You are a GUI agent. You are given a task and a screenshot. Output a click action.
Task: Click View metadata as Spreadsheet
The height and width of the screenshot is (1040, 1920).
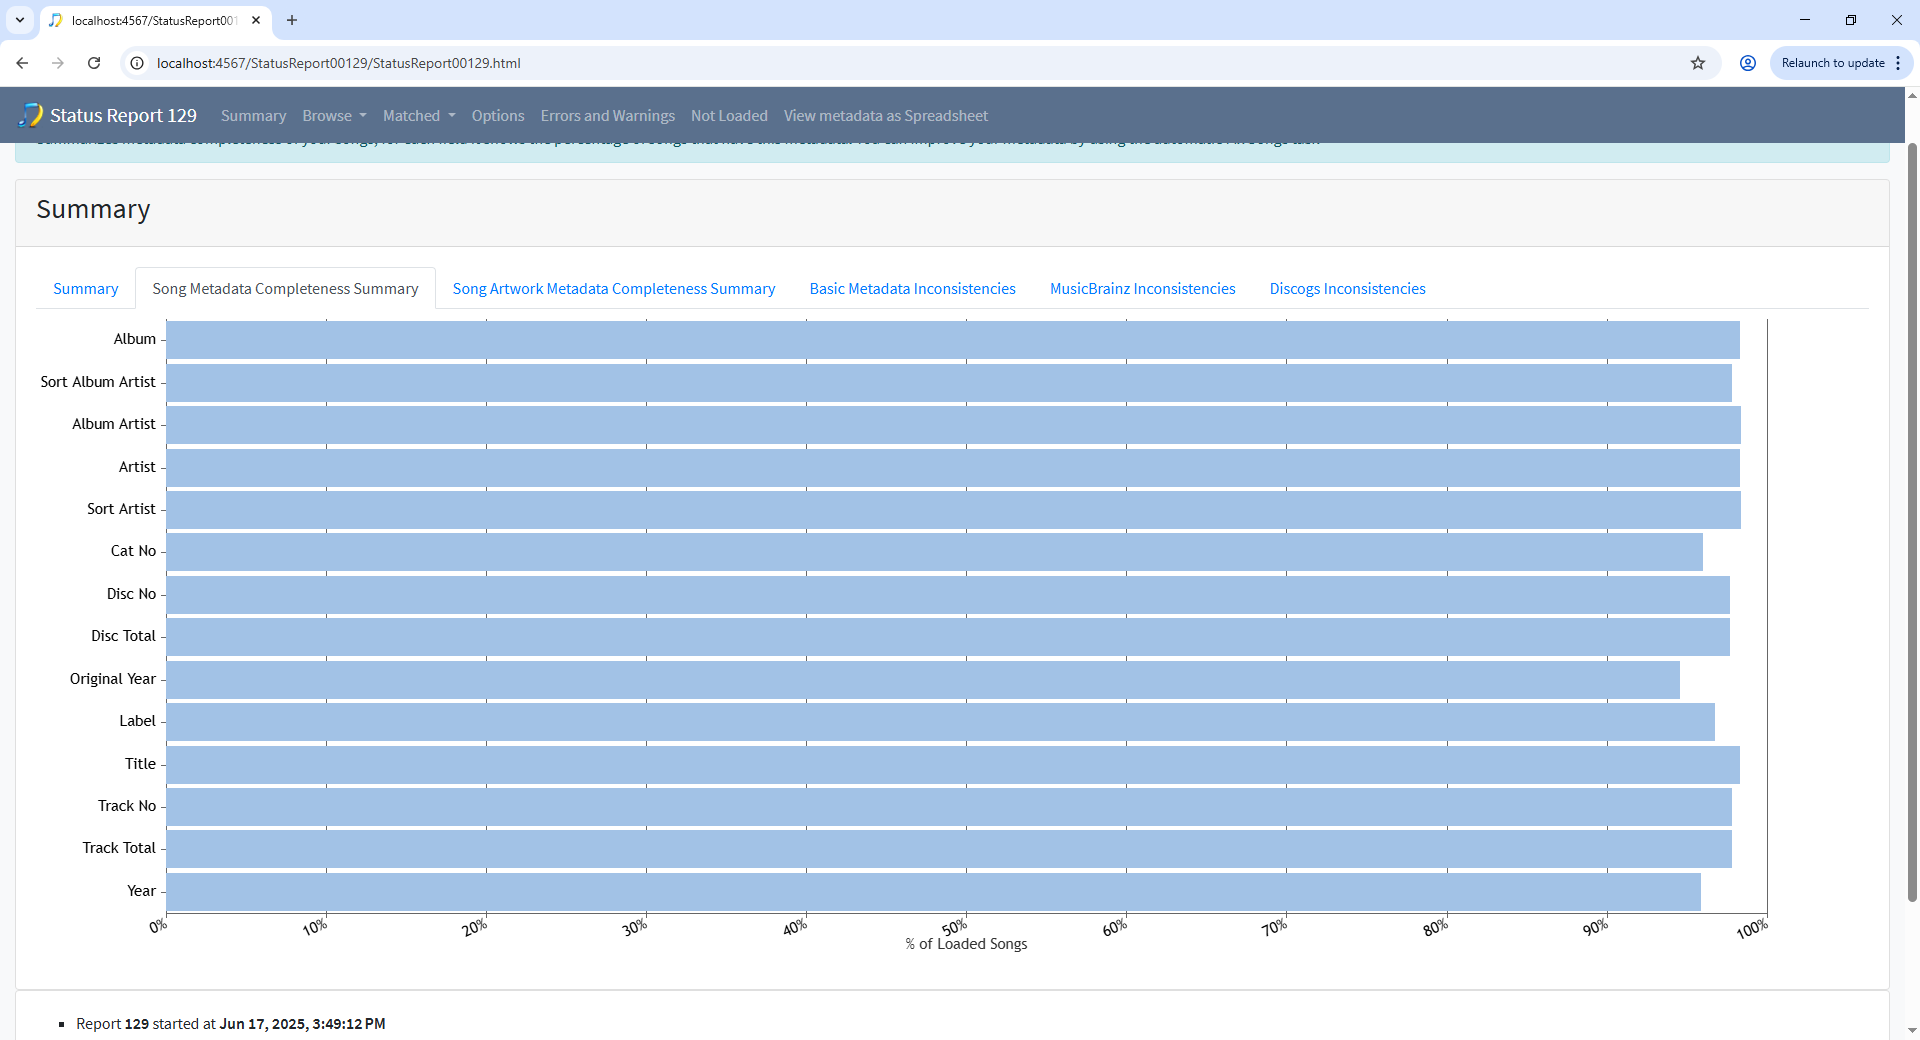tap(886, 116)
